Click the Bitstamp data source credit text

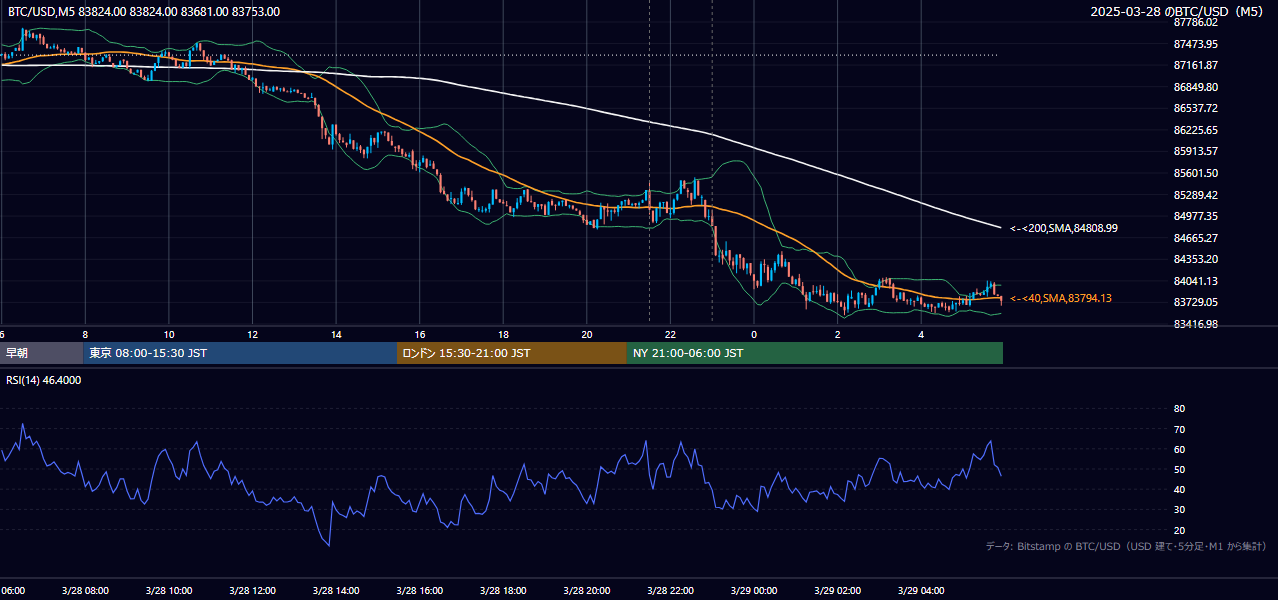tap(1126, 546)
